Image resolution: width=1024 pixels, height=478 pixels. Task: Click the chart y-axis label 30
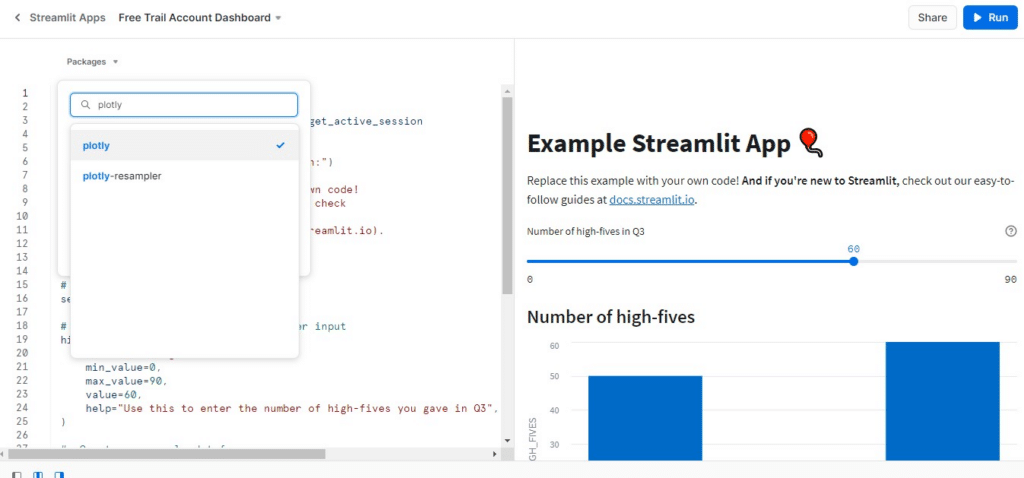click(554, 444)
